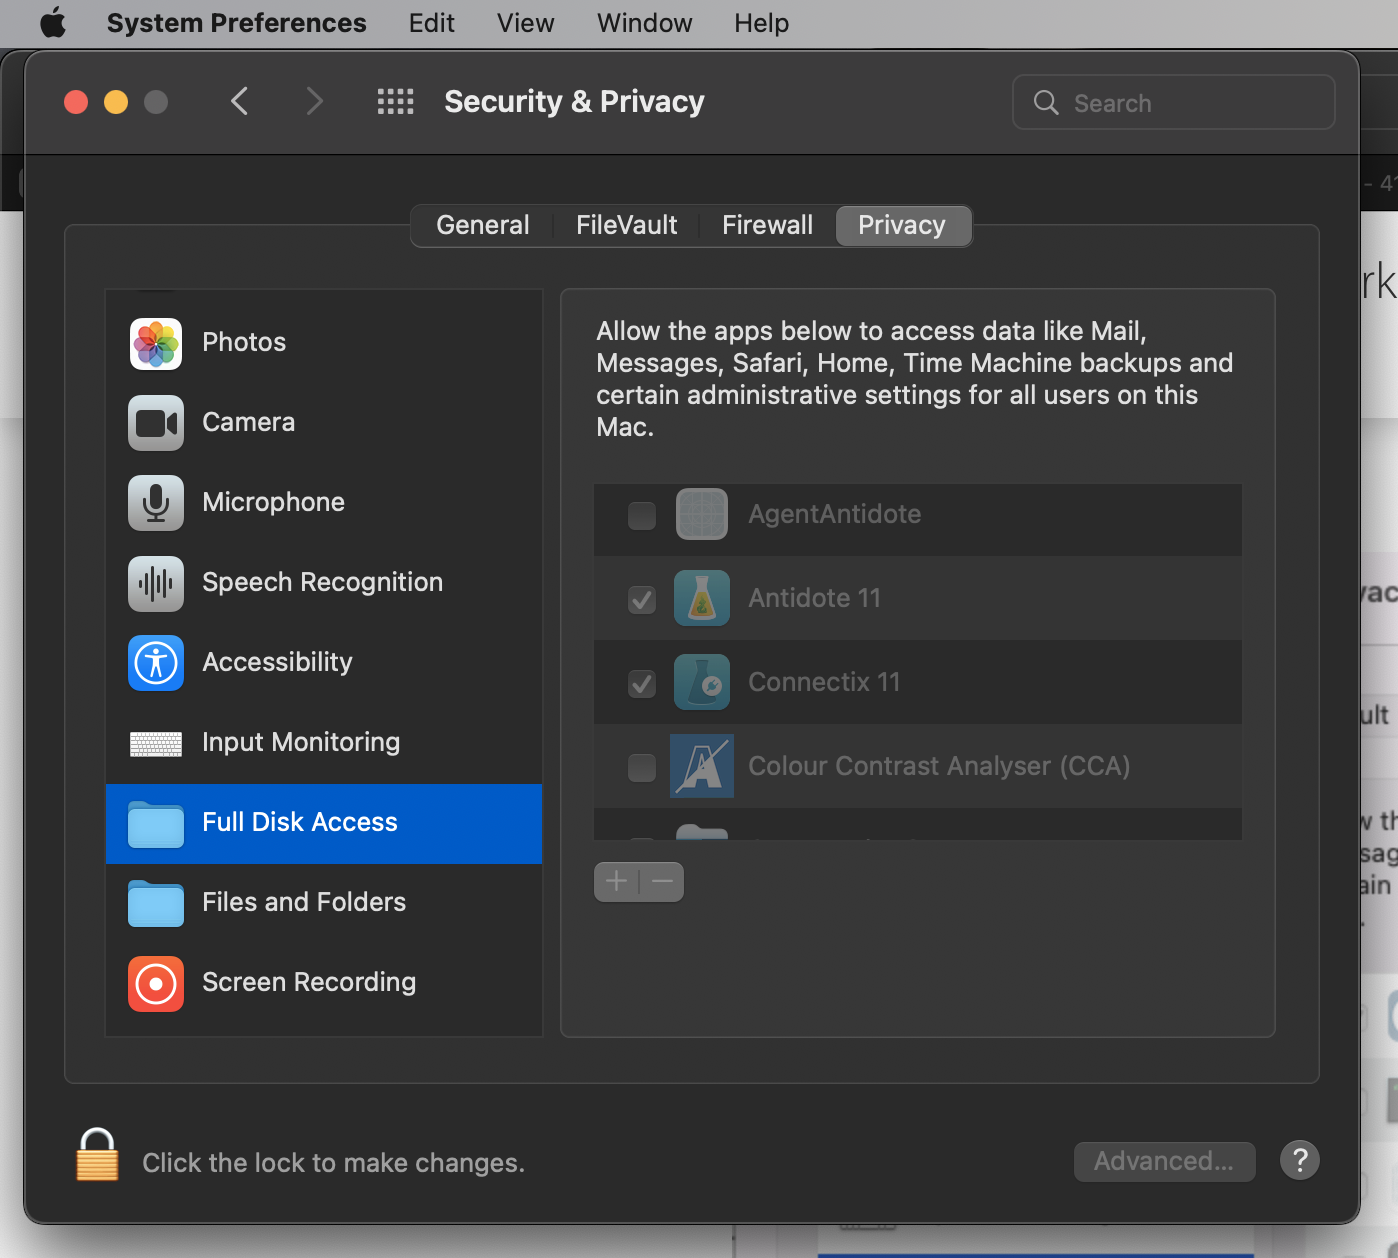Switch to the General tab

[483, 225]
